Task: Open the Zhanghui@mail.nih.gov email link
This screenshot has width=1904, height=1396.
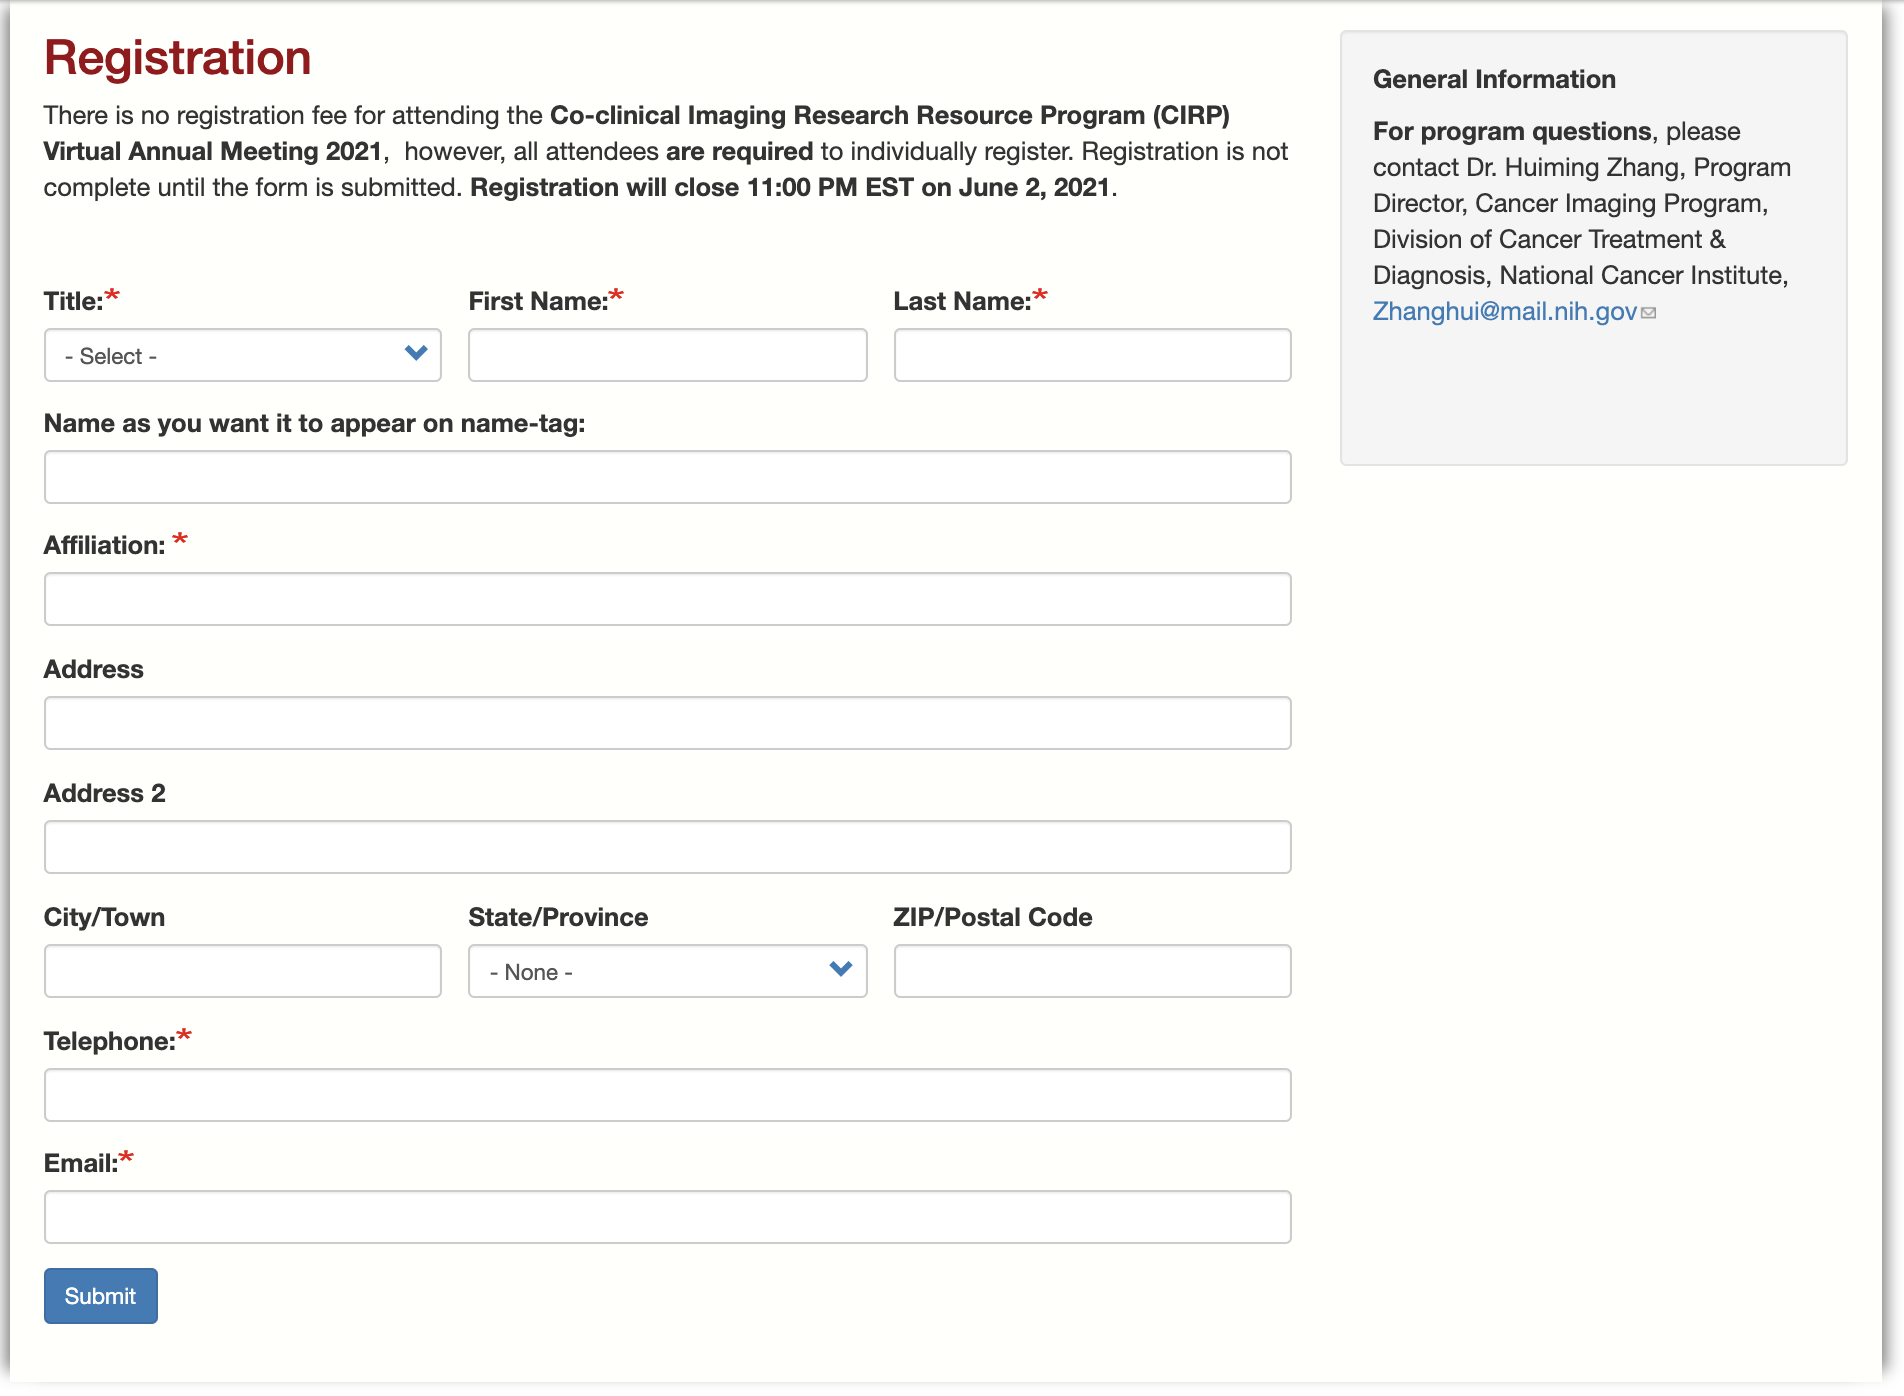Action: [x=1504, y=312]
